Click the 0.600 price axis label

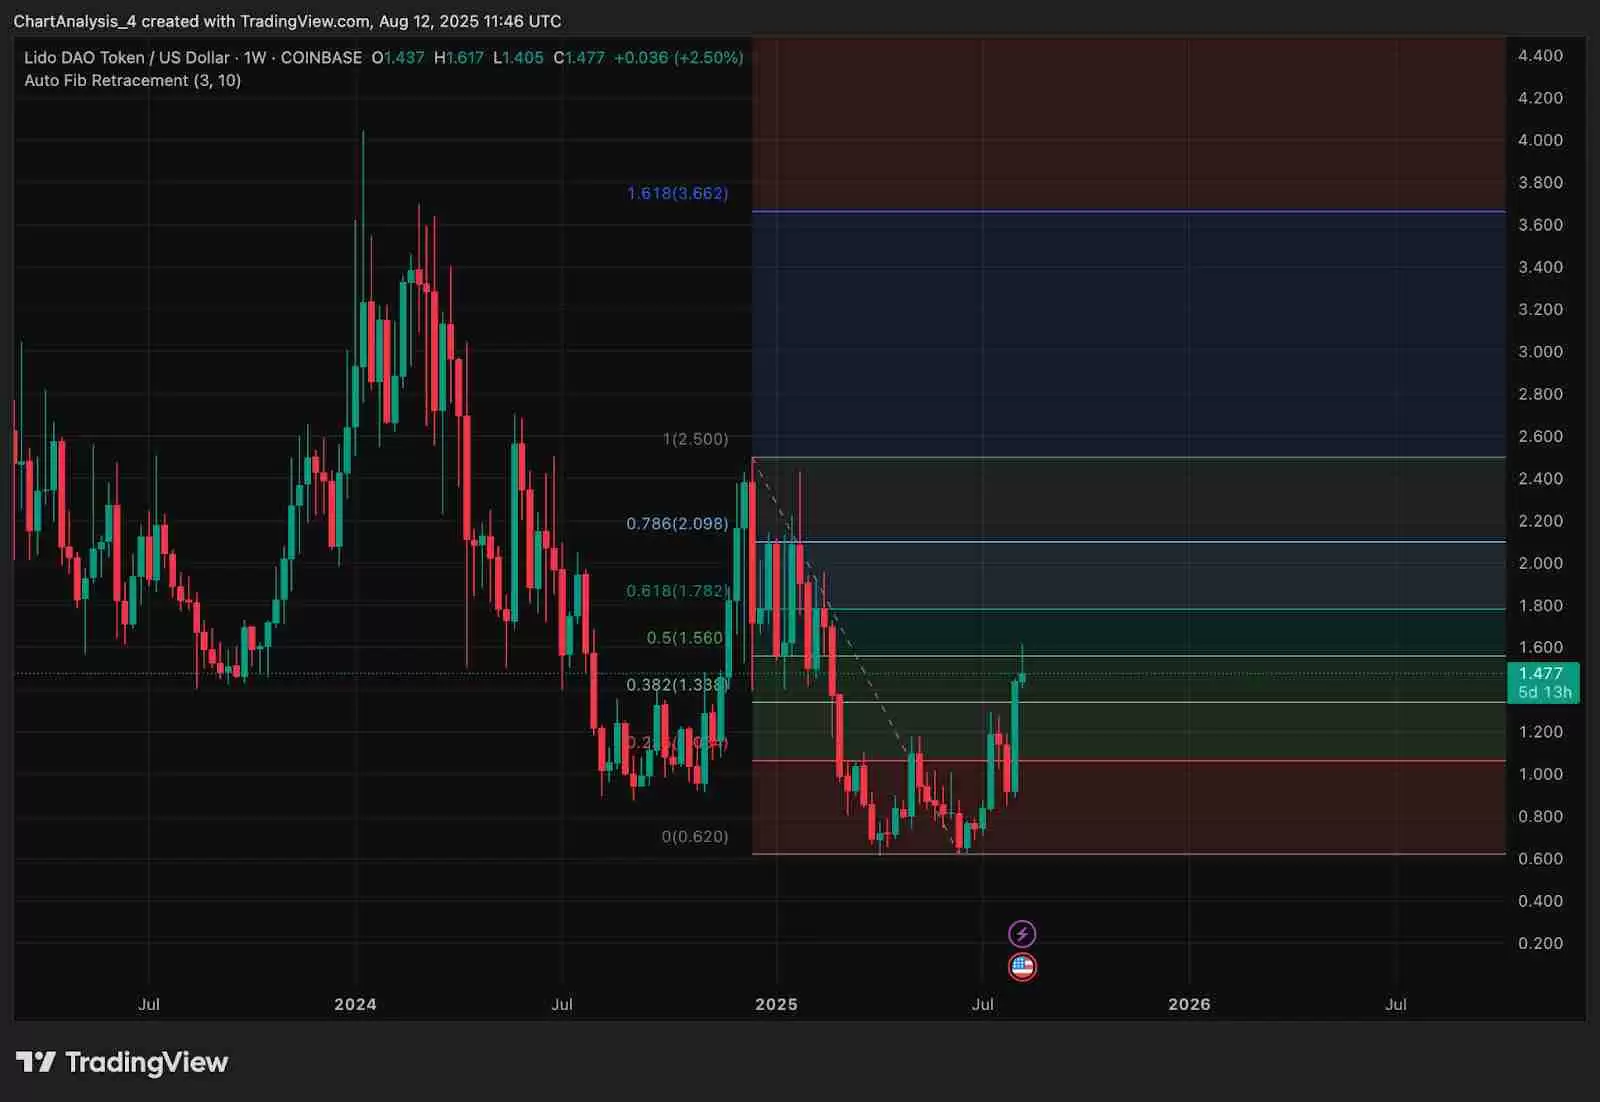[x=1540, y=859]
